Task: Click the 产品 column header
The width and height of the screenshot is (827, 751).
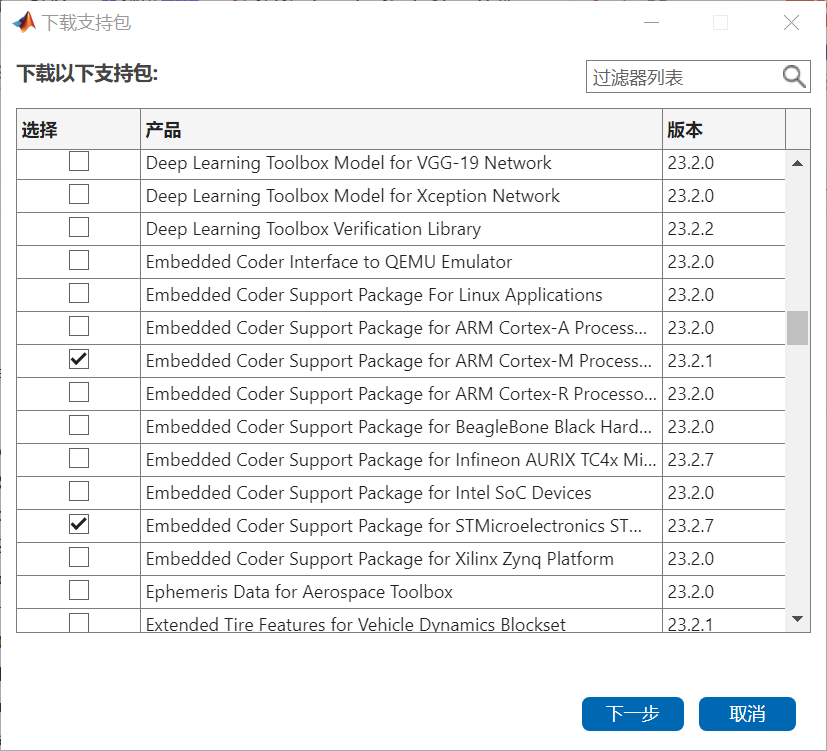Action: tap(401, 129)
